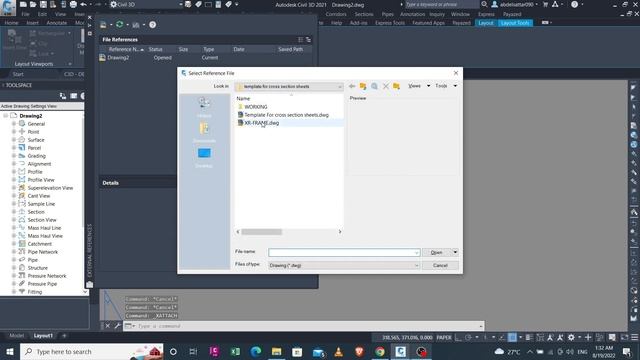Viewport: 640px width, 360px height.
Task: Select Template For cross section sheets.dwg file
Action: (287, 115)
